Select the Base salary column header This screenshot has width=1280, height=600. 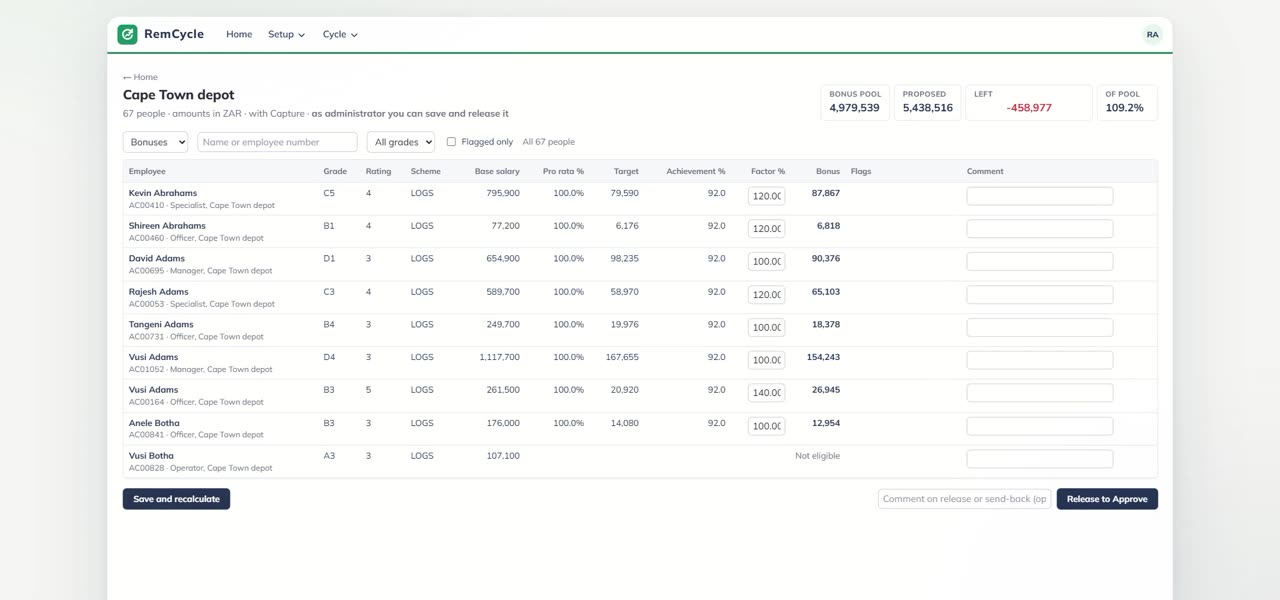click(497, 171)
